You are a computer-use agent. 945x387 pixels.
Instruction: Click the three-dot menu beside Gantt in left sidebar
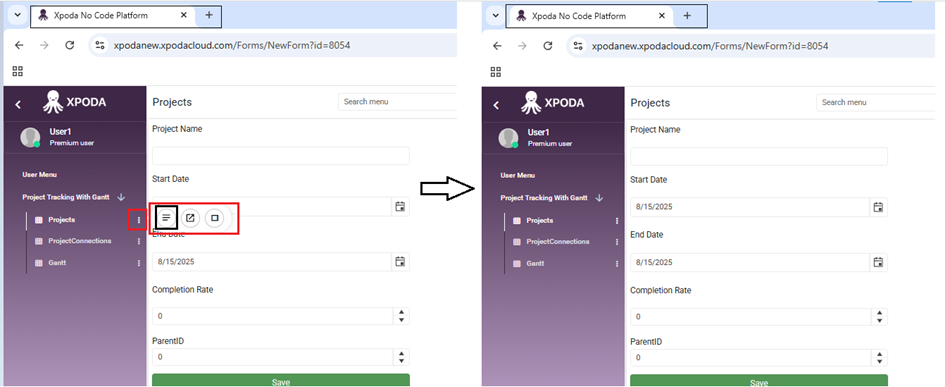(x=139, y=263)
